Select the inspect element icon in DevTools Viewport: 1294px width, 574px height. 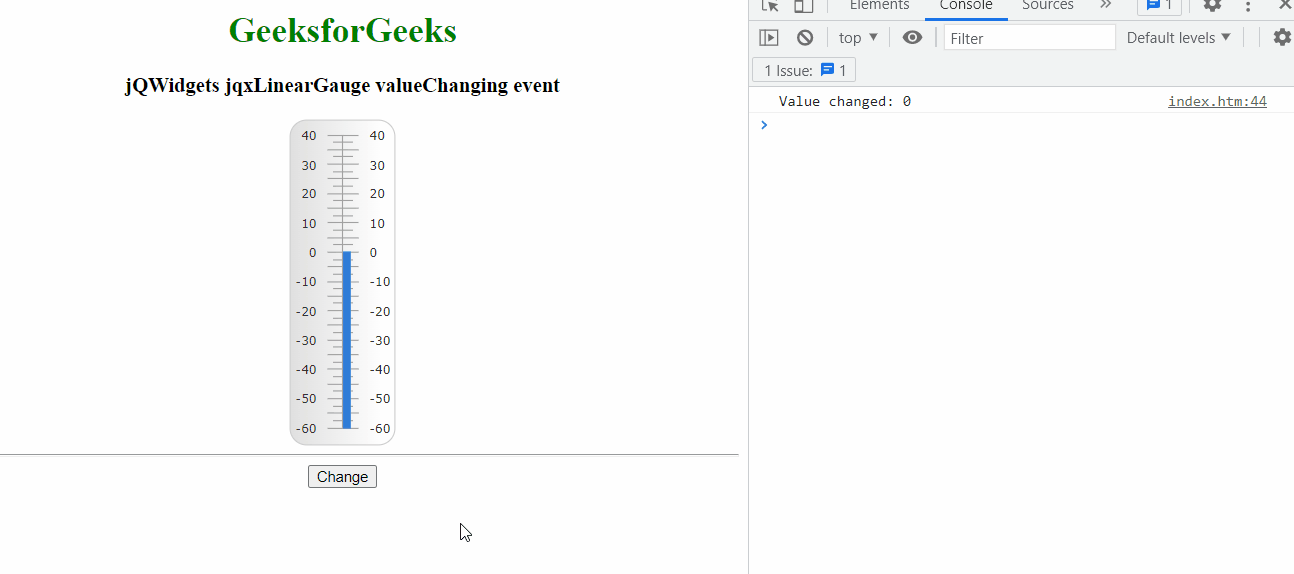pos(770,6)
